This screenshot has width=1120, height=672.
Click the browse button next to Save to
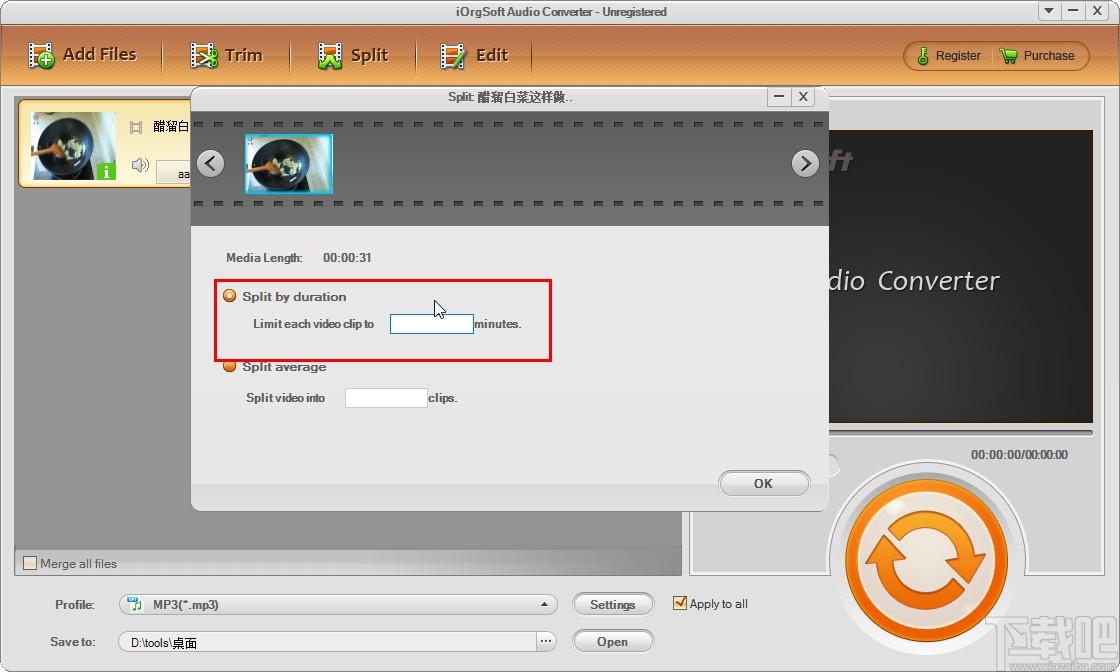[545, 641]
